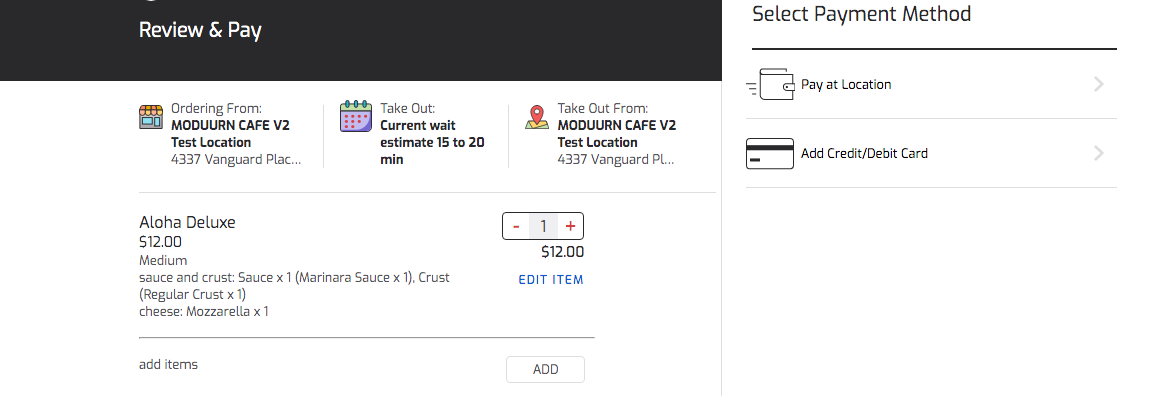Increase Aloha Deluxe quantity with plus

570,227
